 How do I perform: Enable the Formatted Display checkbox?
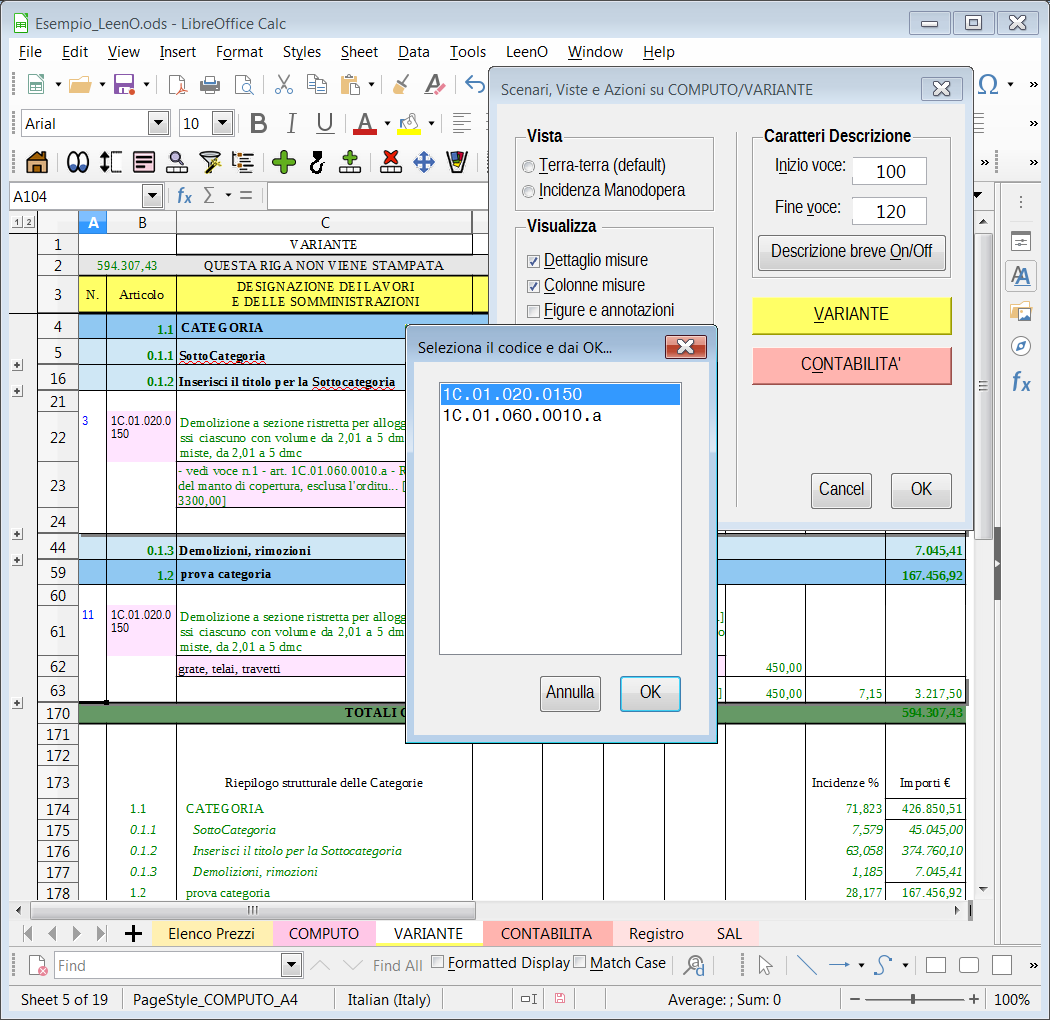(x=437, y=962)
